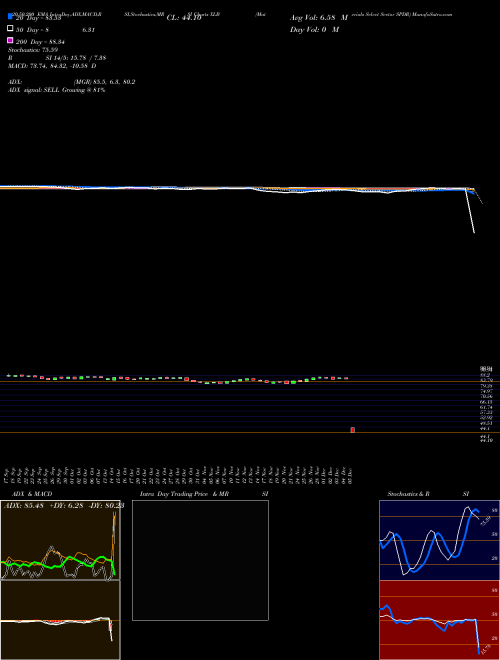
Task: Click the empty Intra Day Trading Price chart box
Action: tap(200, 560)
